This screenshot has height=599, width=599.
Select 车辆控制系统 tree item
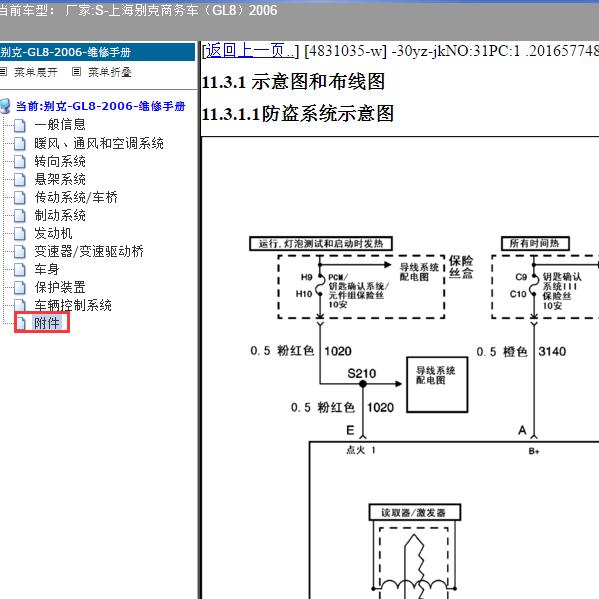(x=73, y=305)
